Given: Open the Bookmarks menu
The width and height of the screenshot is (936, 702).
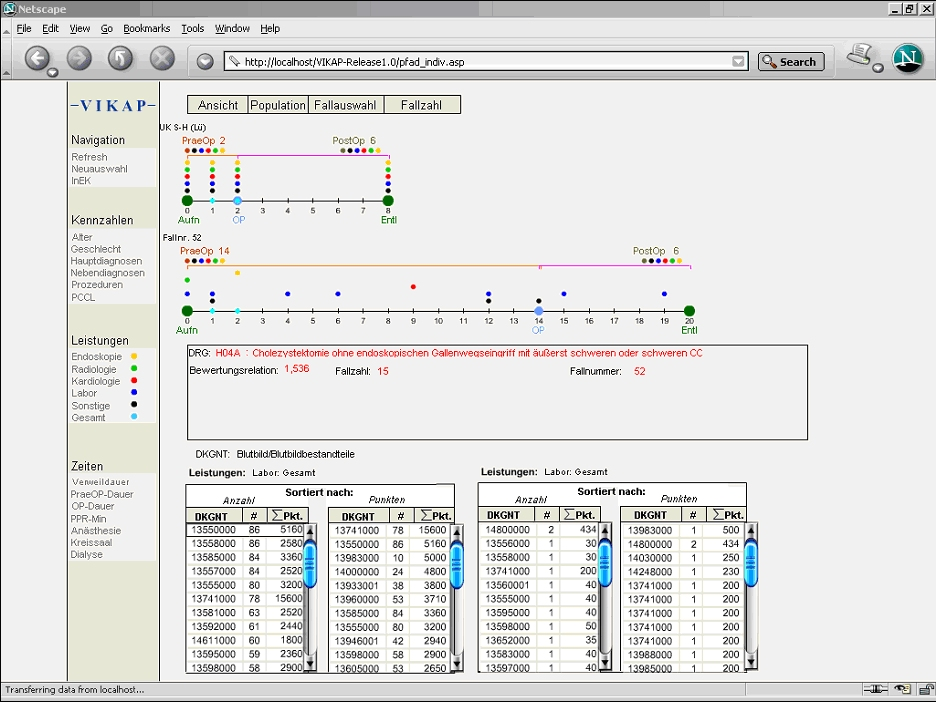Looking at the screenshot, I should click(x=146, y=29).
